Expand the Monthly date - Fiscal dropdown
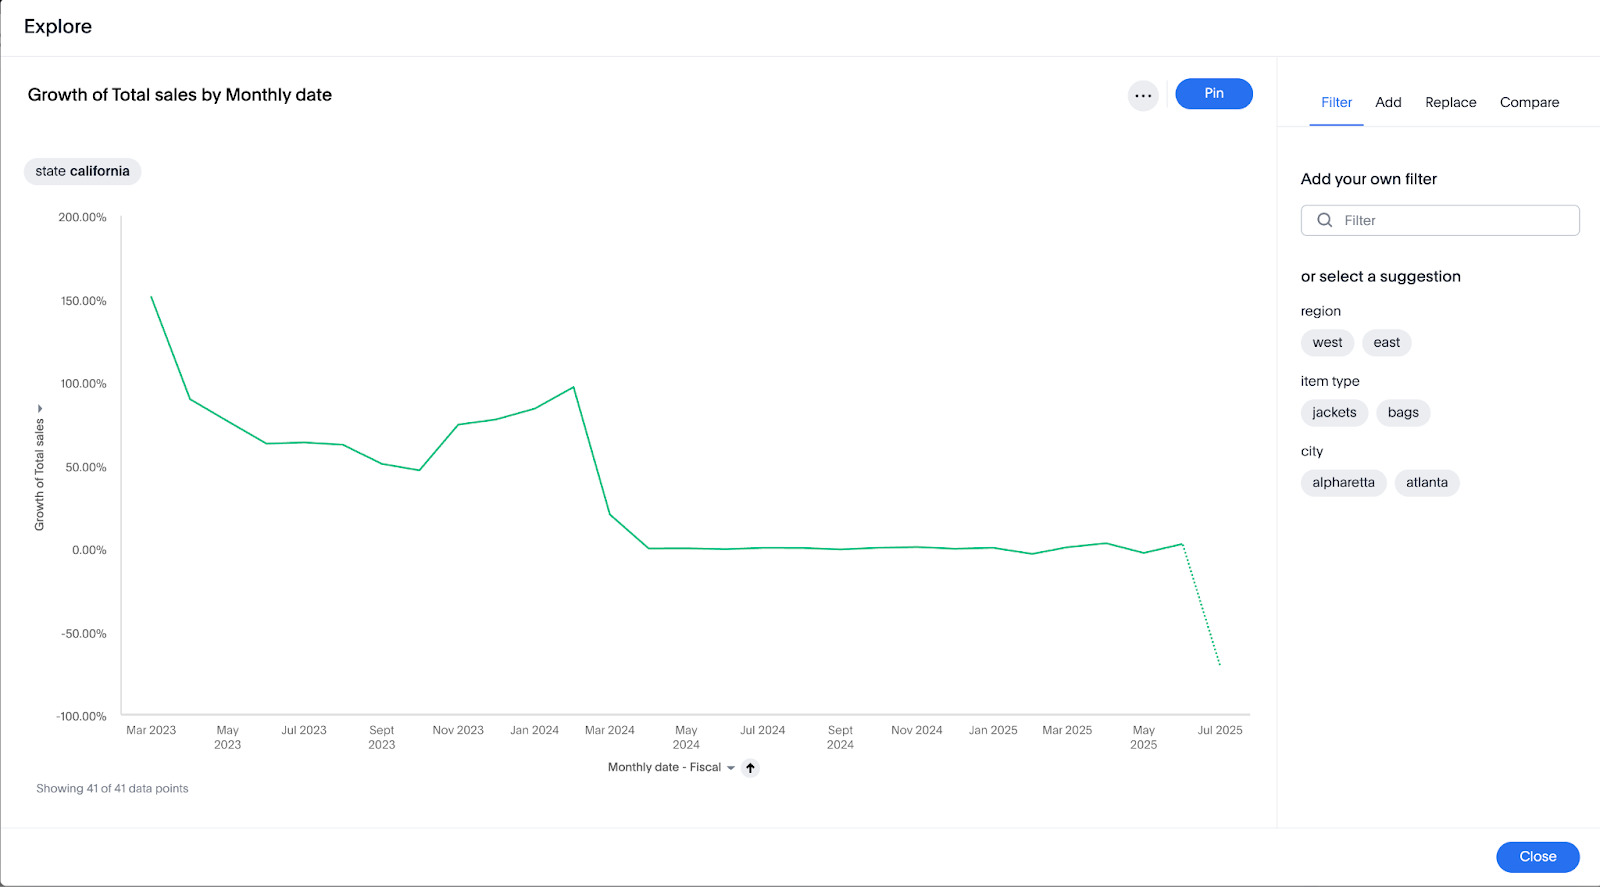Screen dimensions: 1600x887 tap(672, 767)
